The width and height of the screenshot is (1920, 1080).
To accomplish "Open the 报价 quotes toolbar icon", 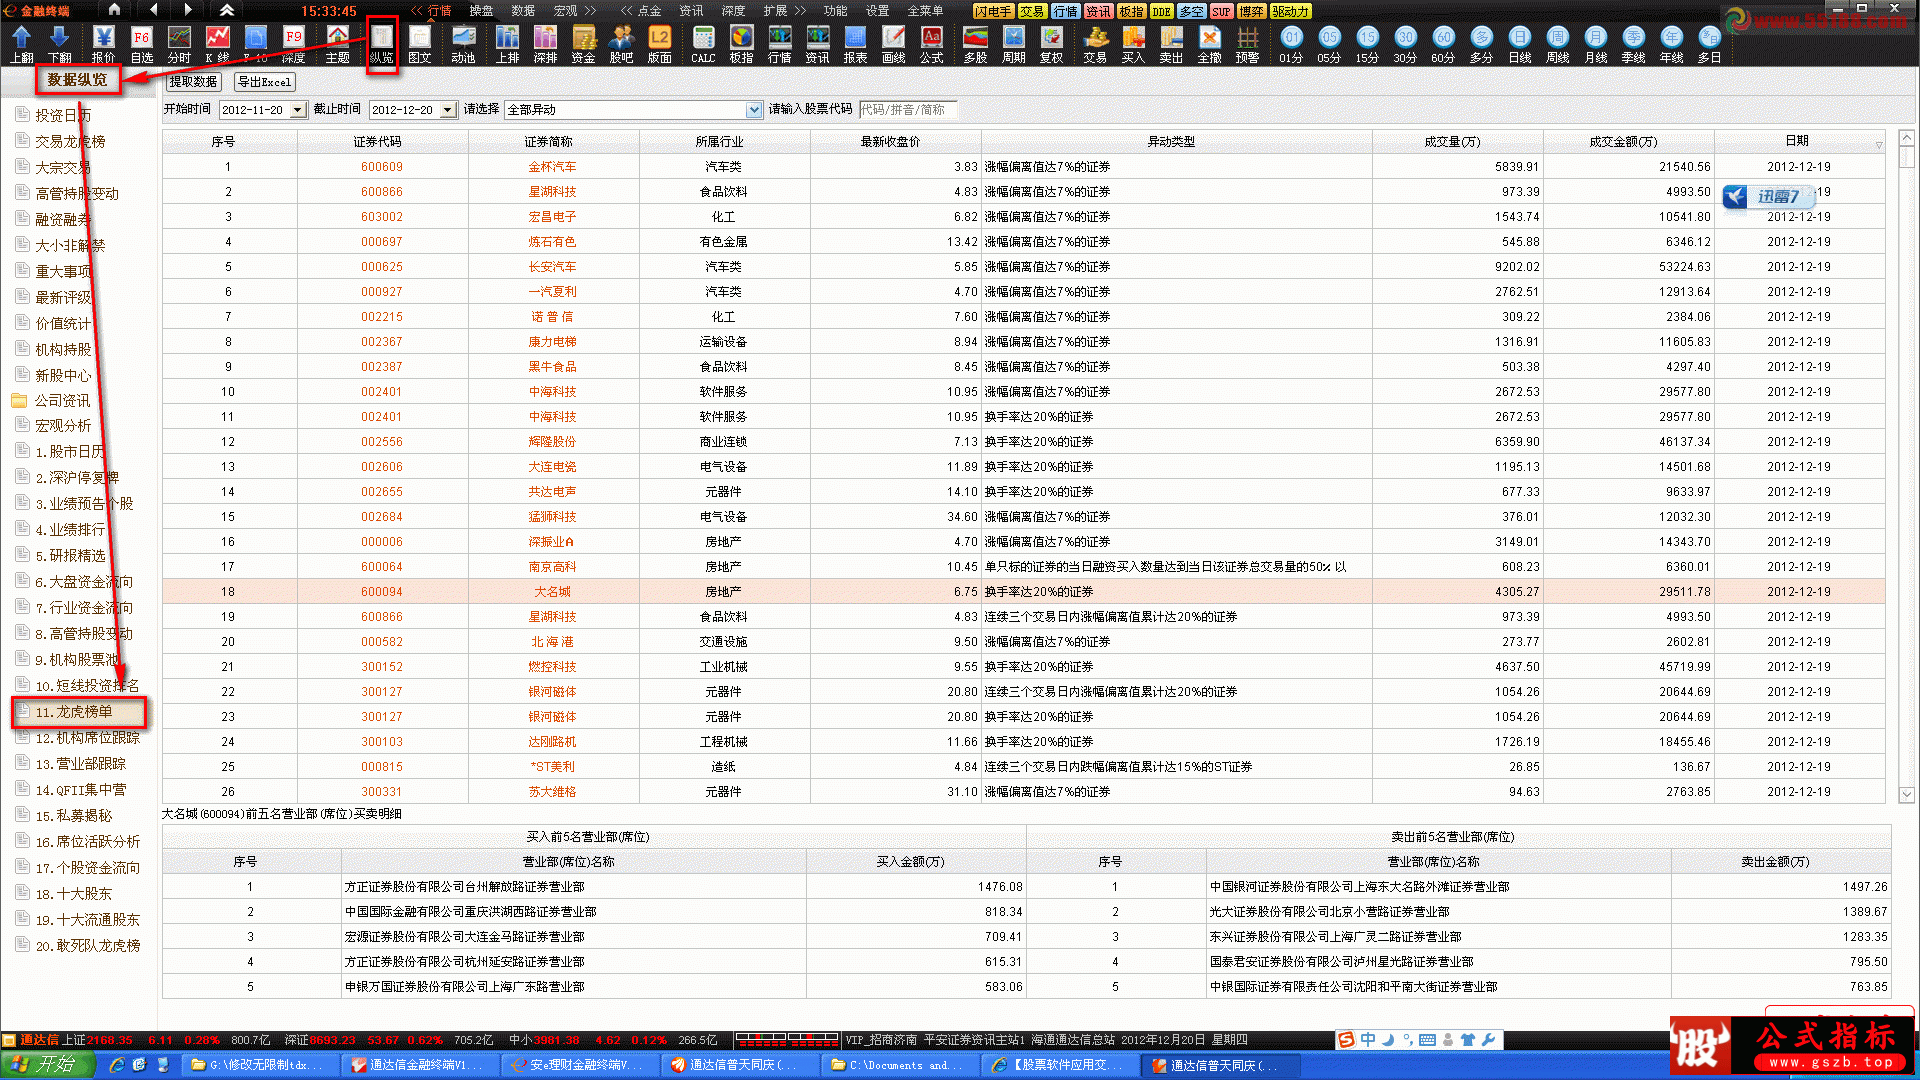I will (103, 44).
